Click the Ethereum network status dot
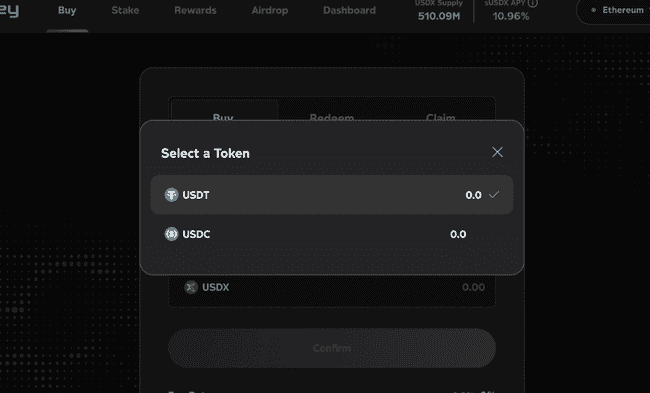 (x=593, y=10)
